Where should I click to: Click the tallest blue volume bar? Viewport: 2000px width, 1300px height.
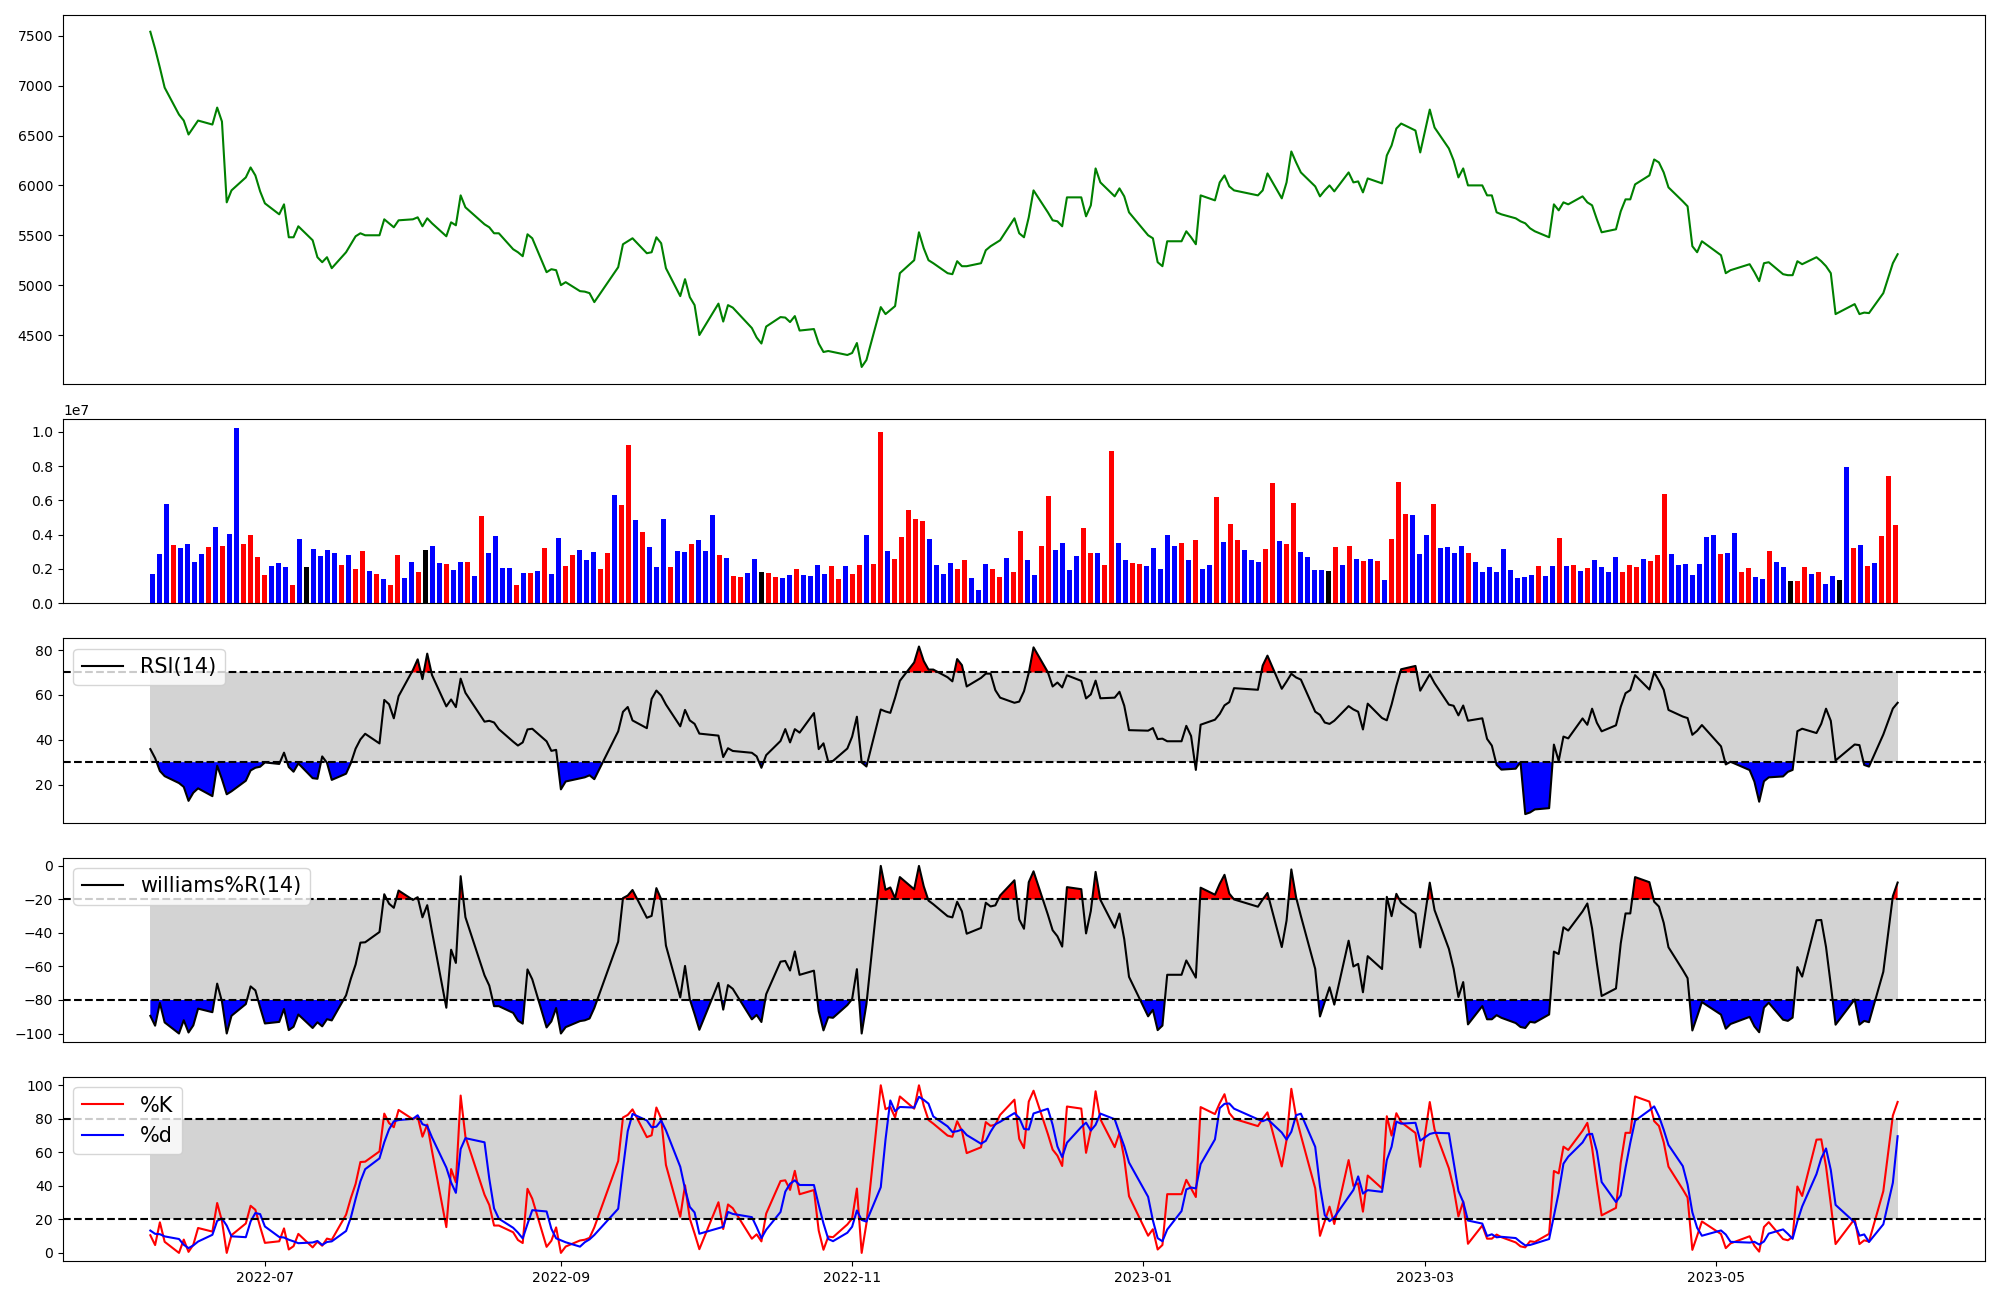236,515
